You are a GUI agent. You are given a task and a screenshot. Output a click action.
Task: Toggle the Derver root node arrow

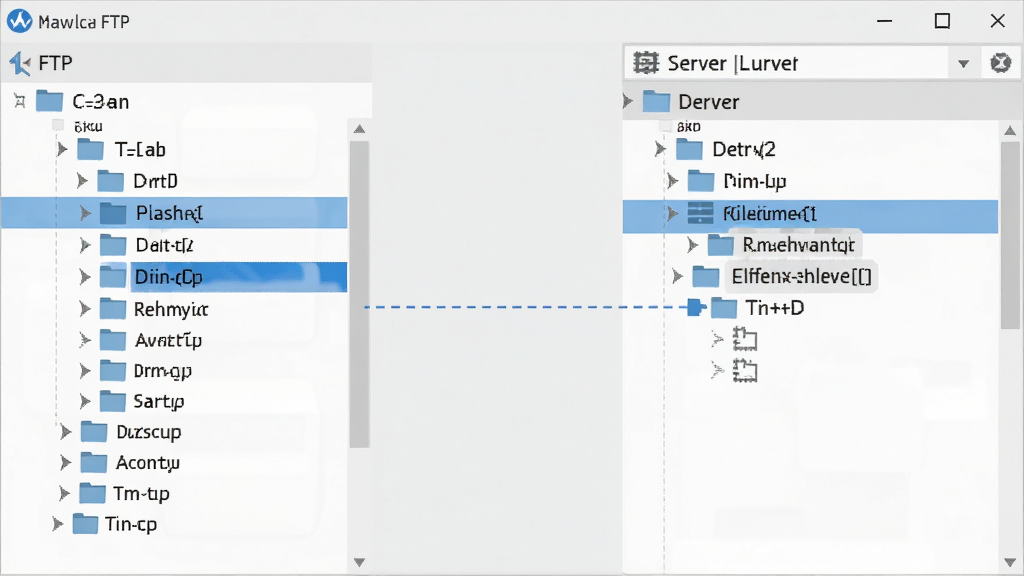click(x=628, y=101)
